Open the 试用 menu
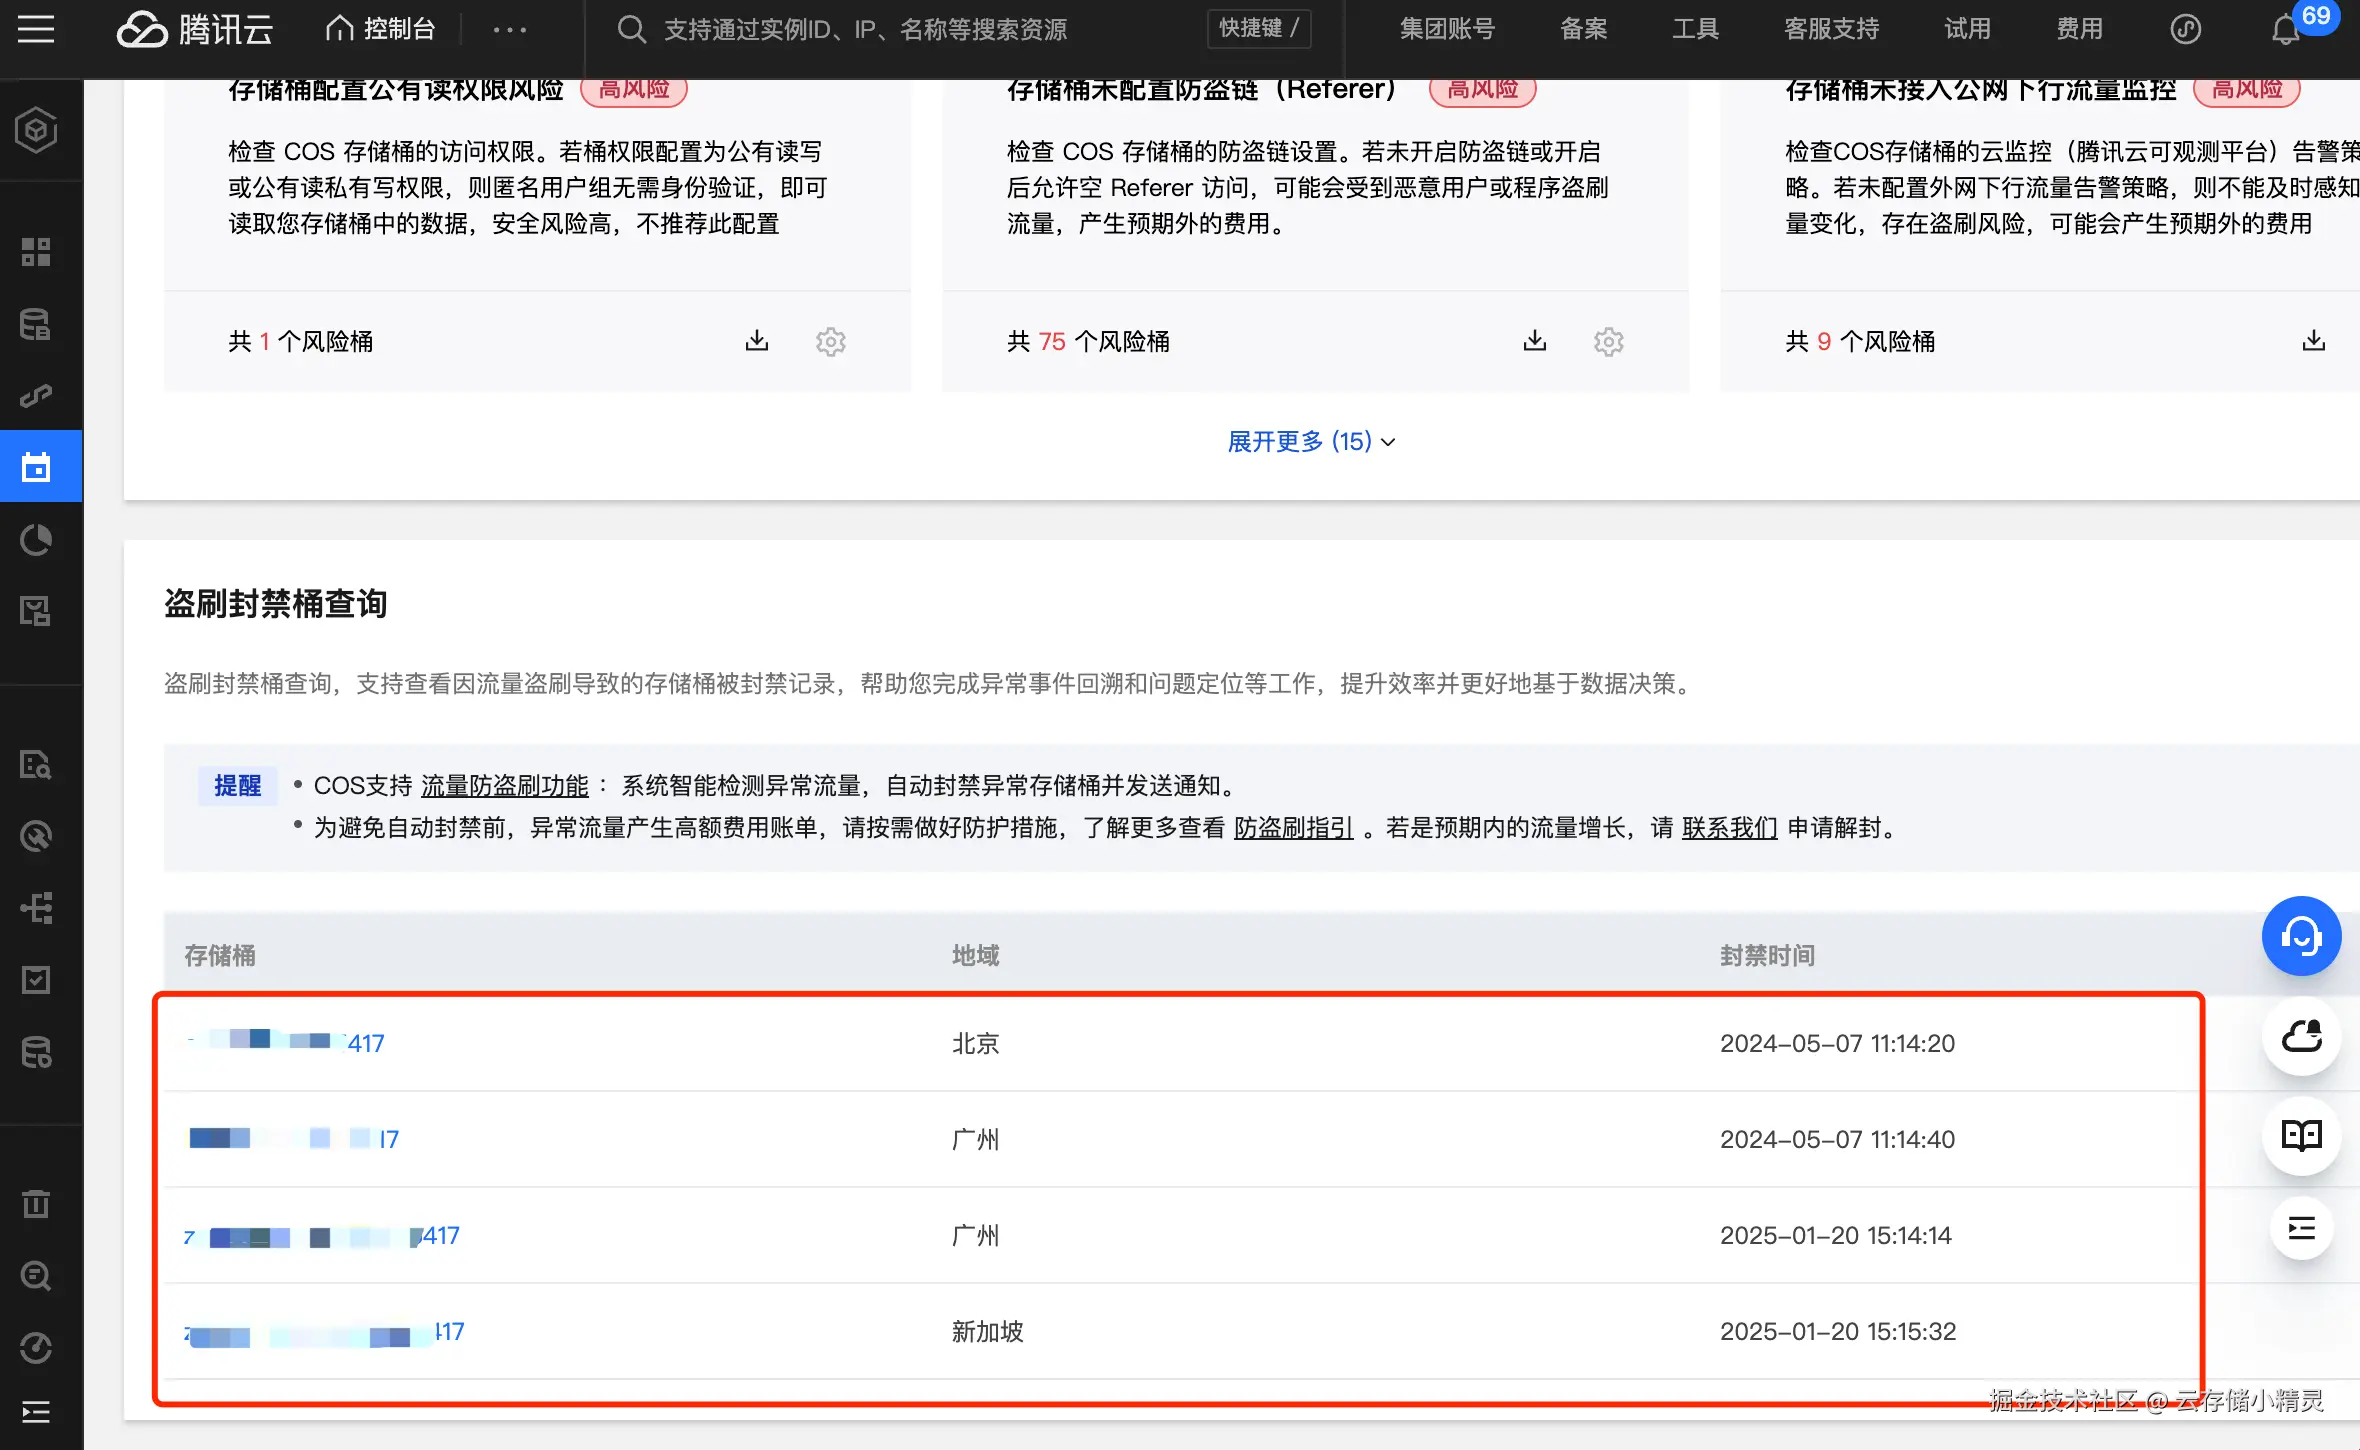The height and width of the screenshot is (1450, 2360). (1968, 29)
